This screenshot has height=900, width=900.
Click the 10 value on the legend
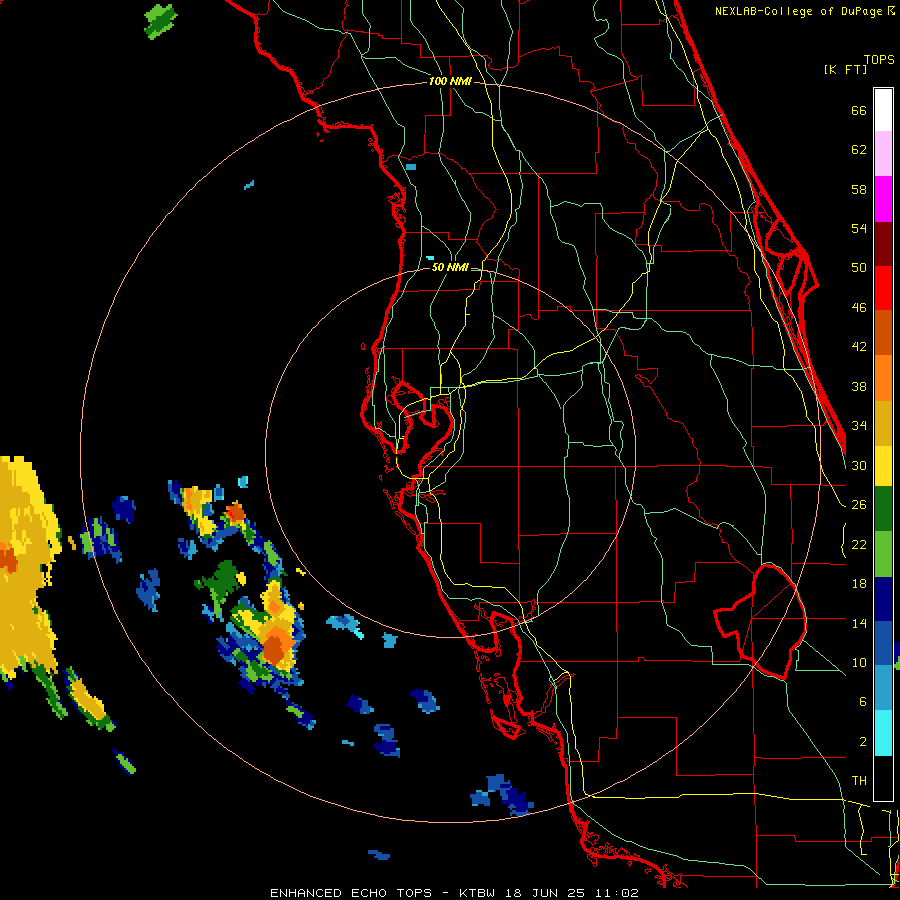859,663
